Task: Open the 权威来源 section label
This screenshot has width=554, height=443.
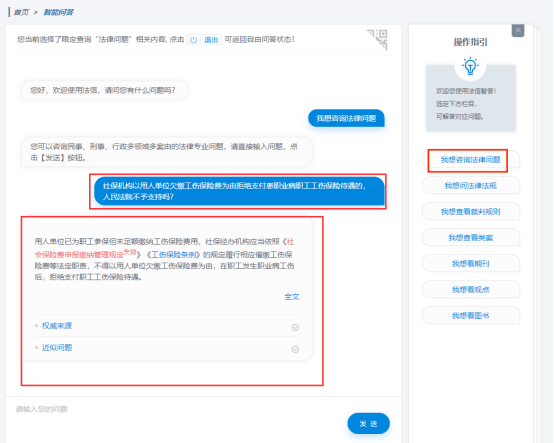Action: (x=57, y=326)
